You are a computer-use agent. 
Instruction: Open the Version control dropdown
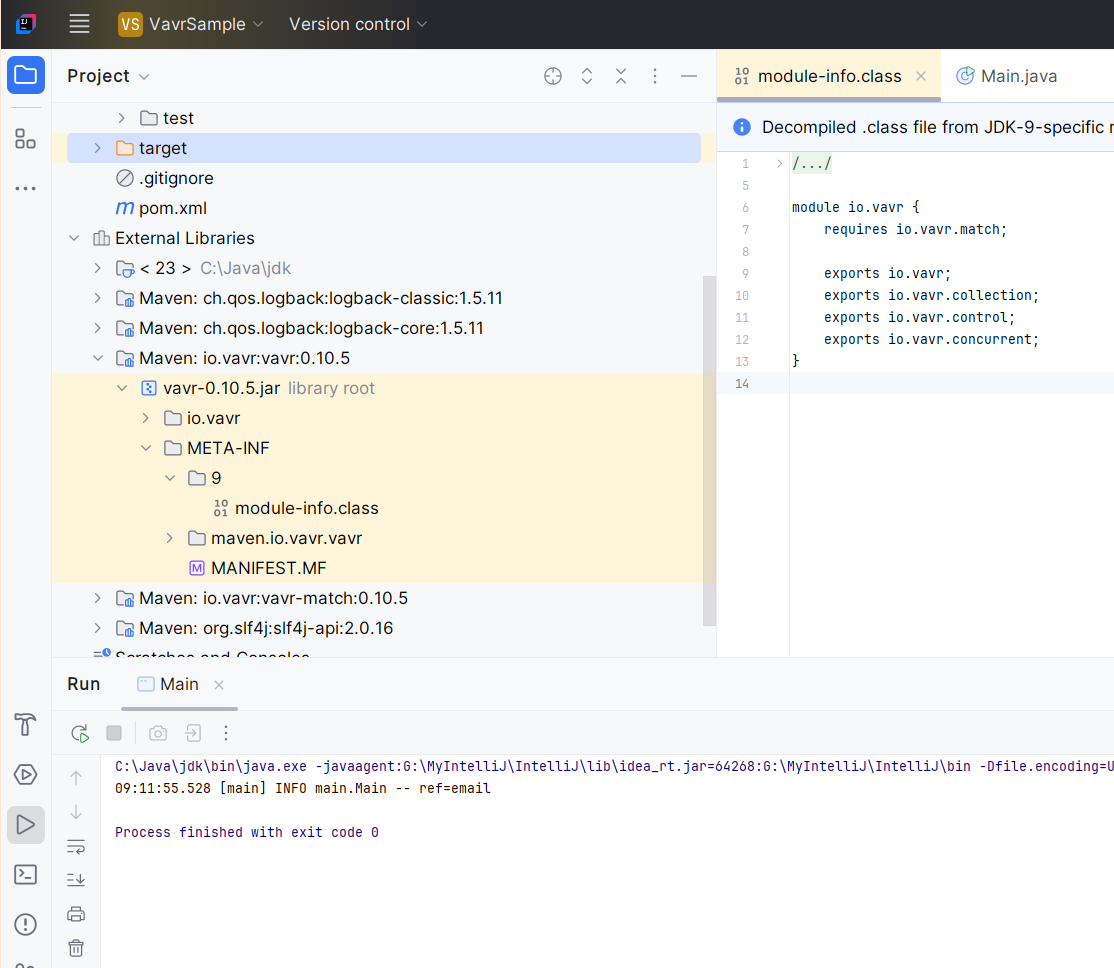coord(357,24)
